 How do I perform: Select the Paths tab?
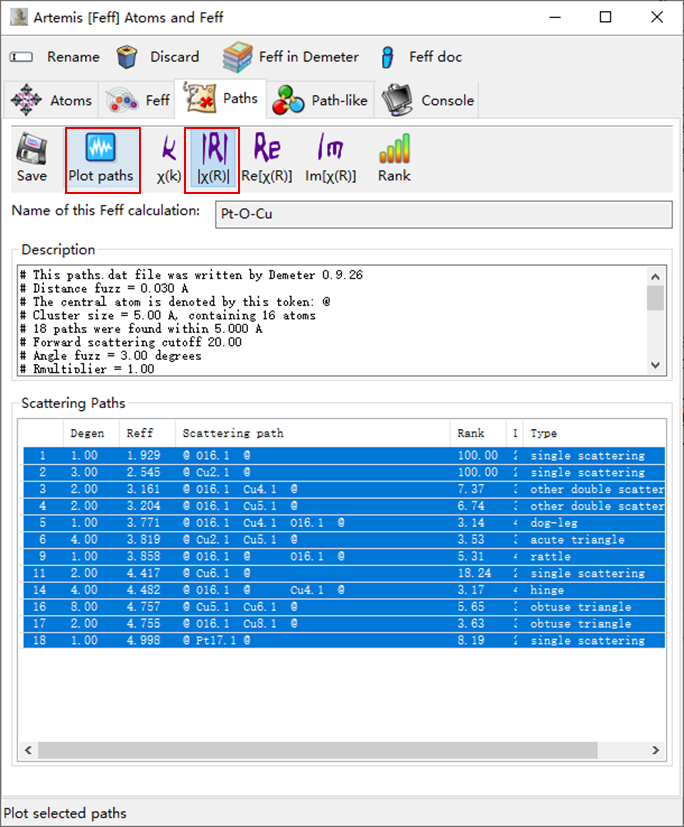coord(221,99)
